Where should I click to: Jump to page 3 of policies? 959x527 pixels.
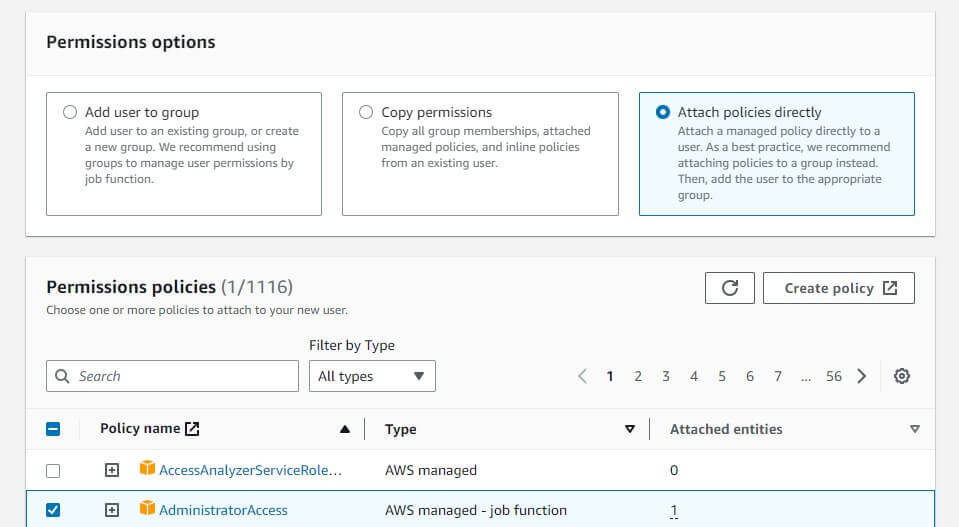[666, 376]
